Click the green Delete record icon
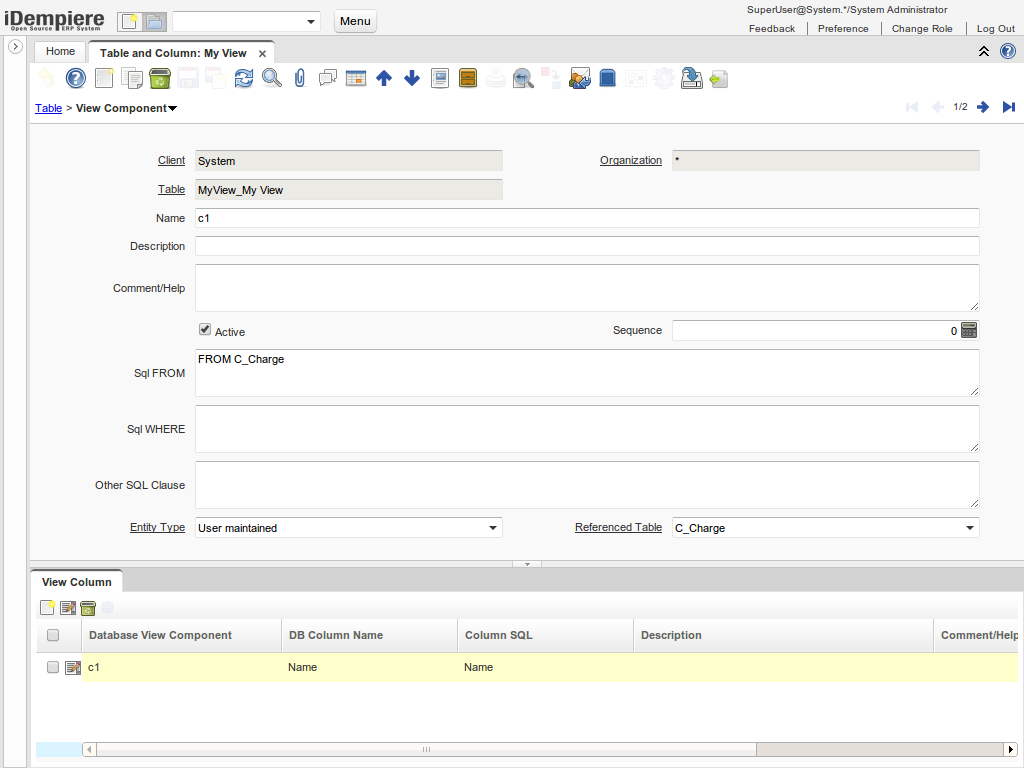The height and width of the screenshot is (768, 1024). (160, 78)
